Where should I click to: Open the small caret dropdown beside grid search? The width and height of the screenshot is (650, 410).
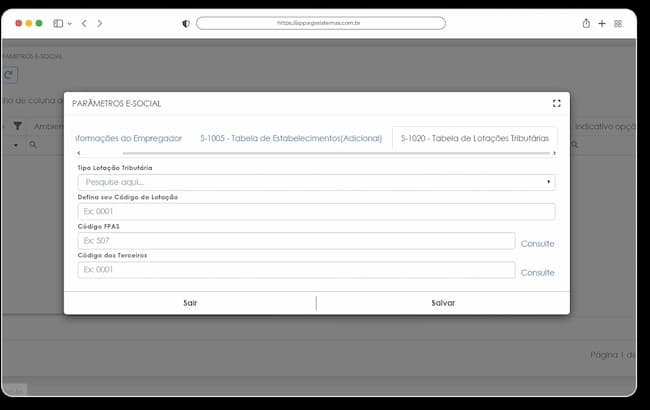click(x=16, y=145)
